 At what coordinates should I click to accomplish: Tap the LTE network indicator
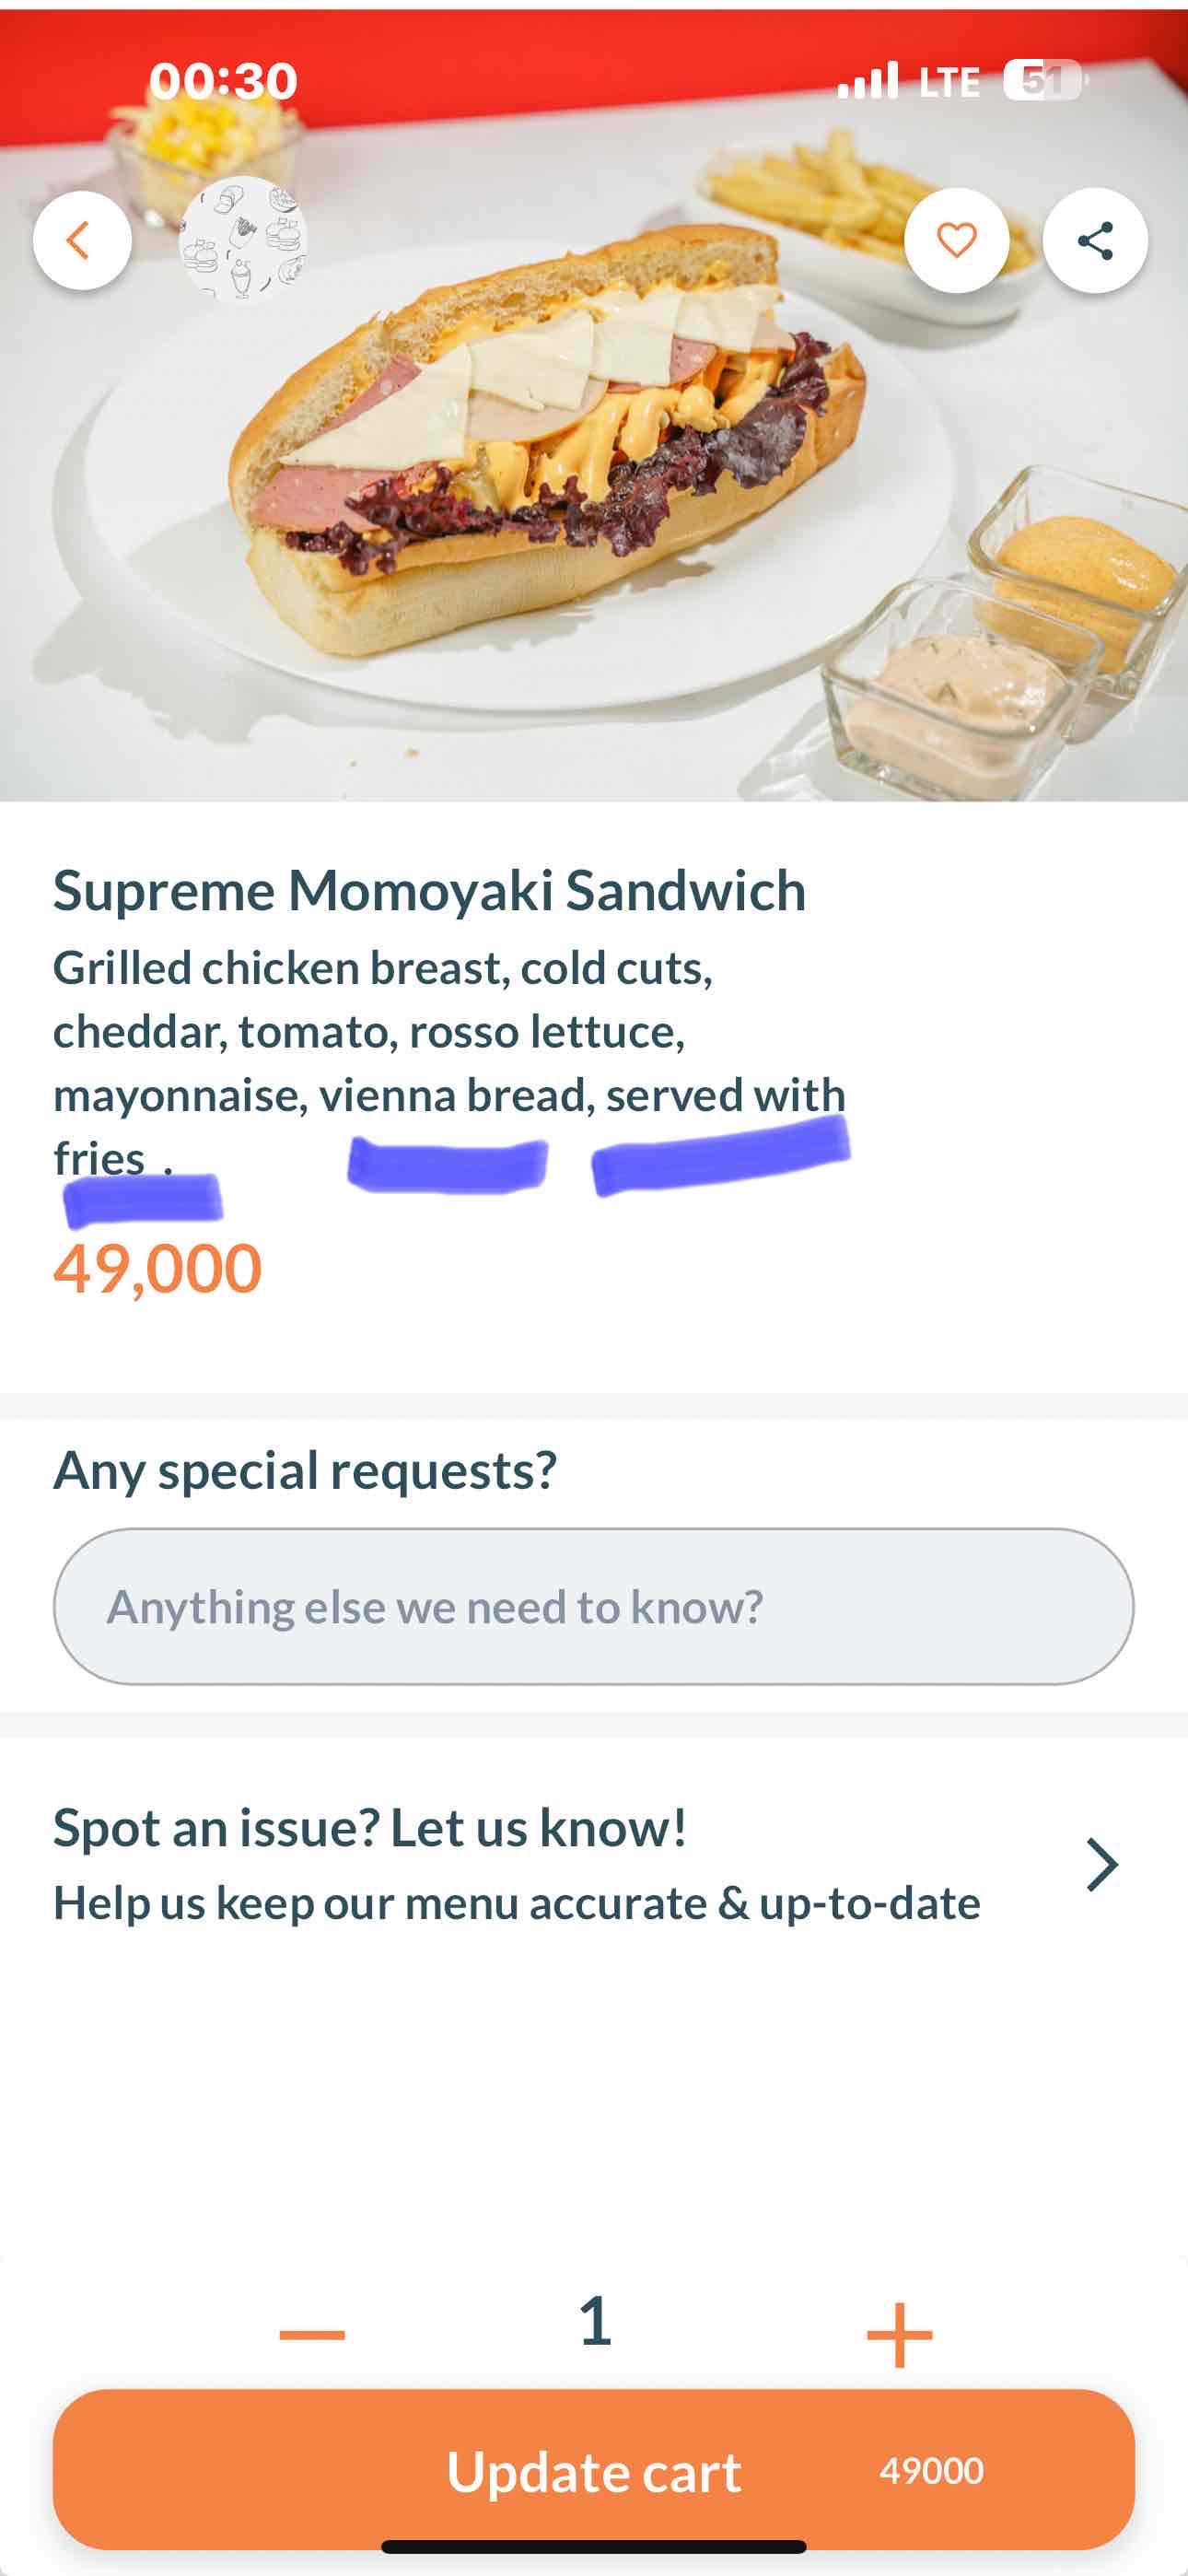tap(949, 82)
